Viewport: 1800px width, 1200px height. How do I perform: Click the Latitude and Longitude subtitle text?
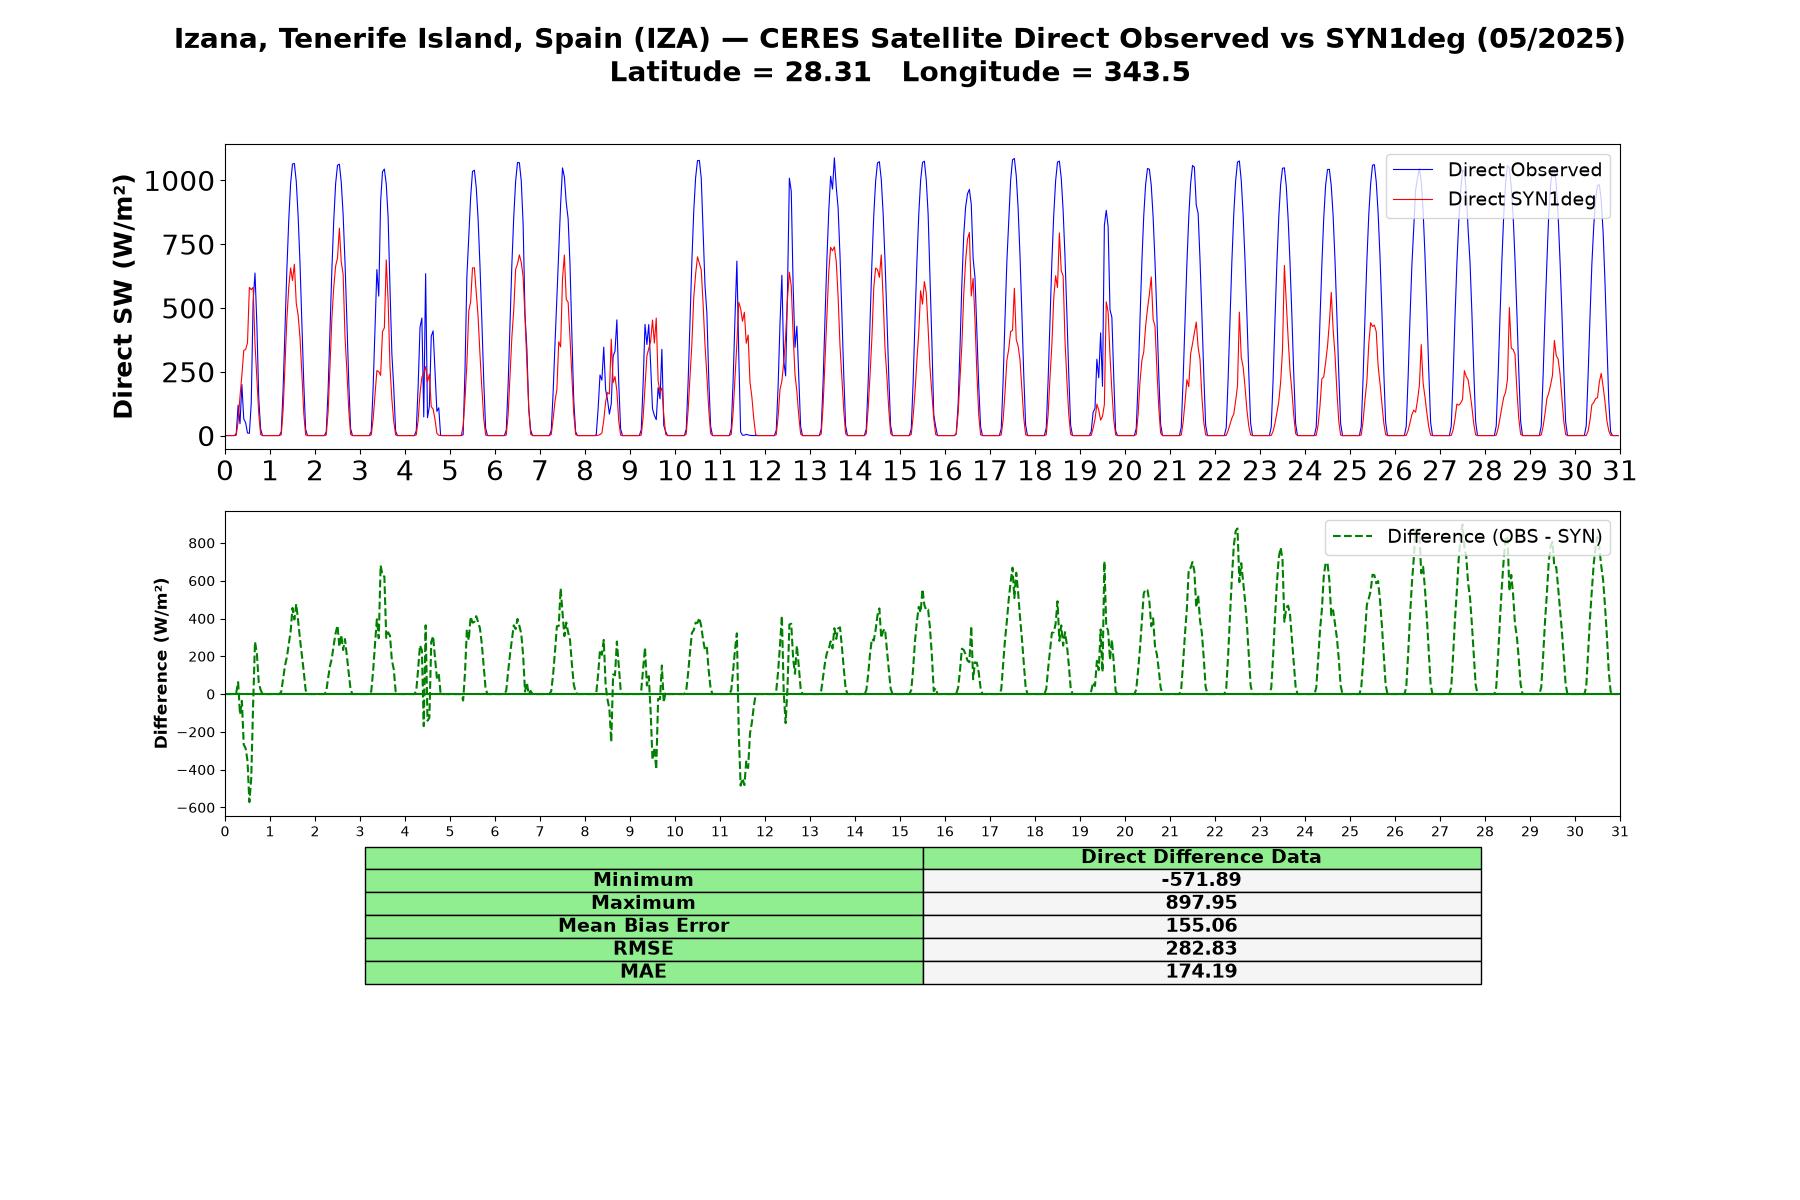click(900, 73)
